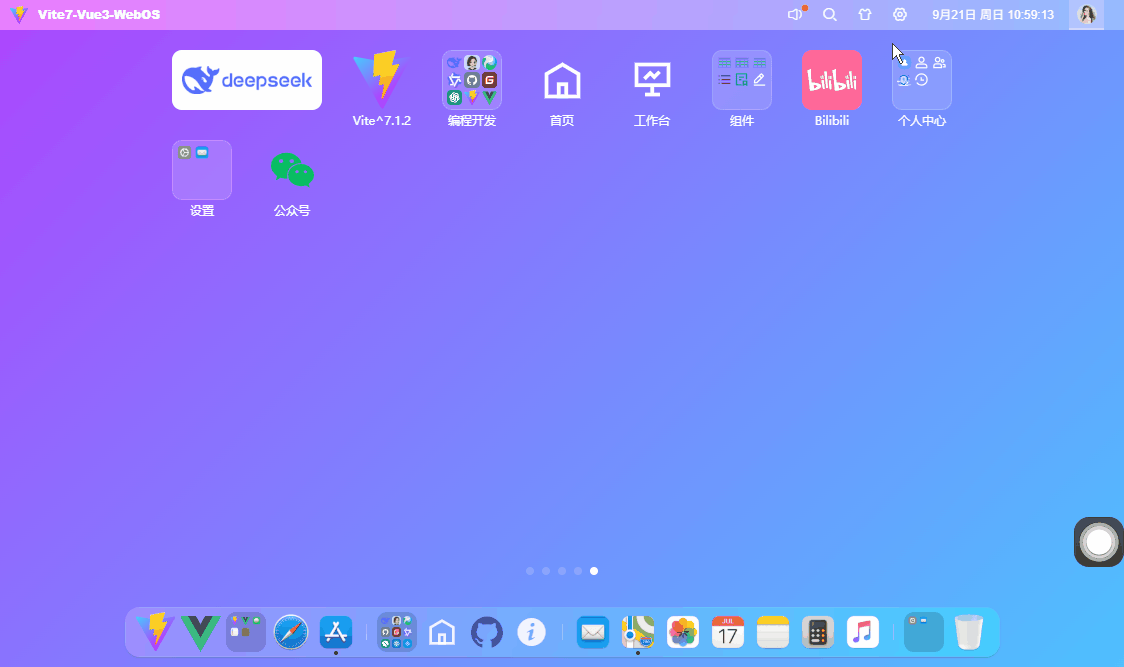Viewport: 1124px width, 667px height.
Task: Open the 设置 settings folder on desktop
Action: tap(201, 170)
